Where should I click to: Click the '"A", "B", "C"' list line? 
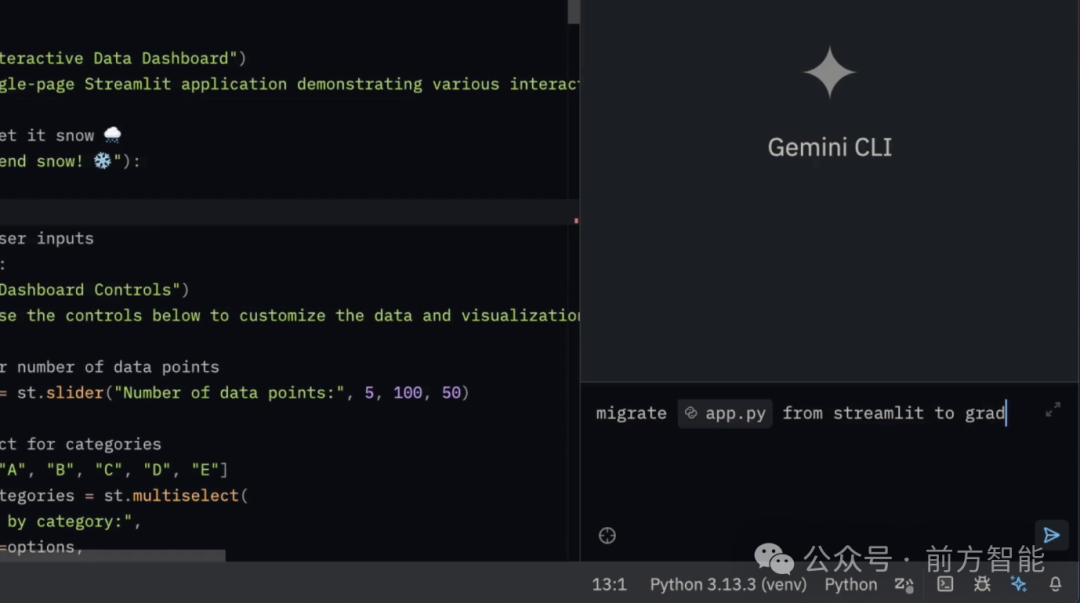[x=114, y=470]
